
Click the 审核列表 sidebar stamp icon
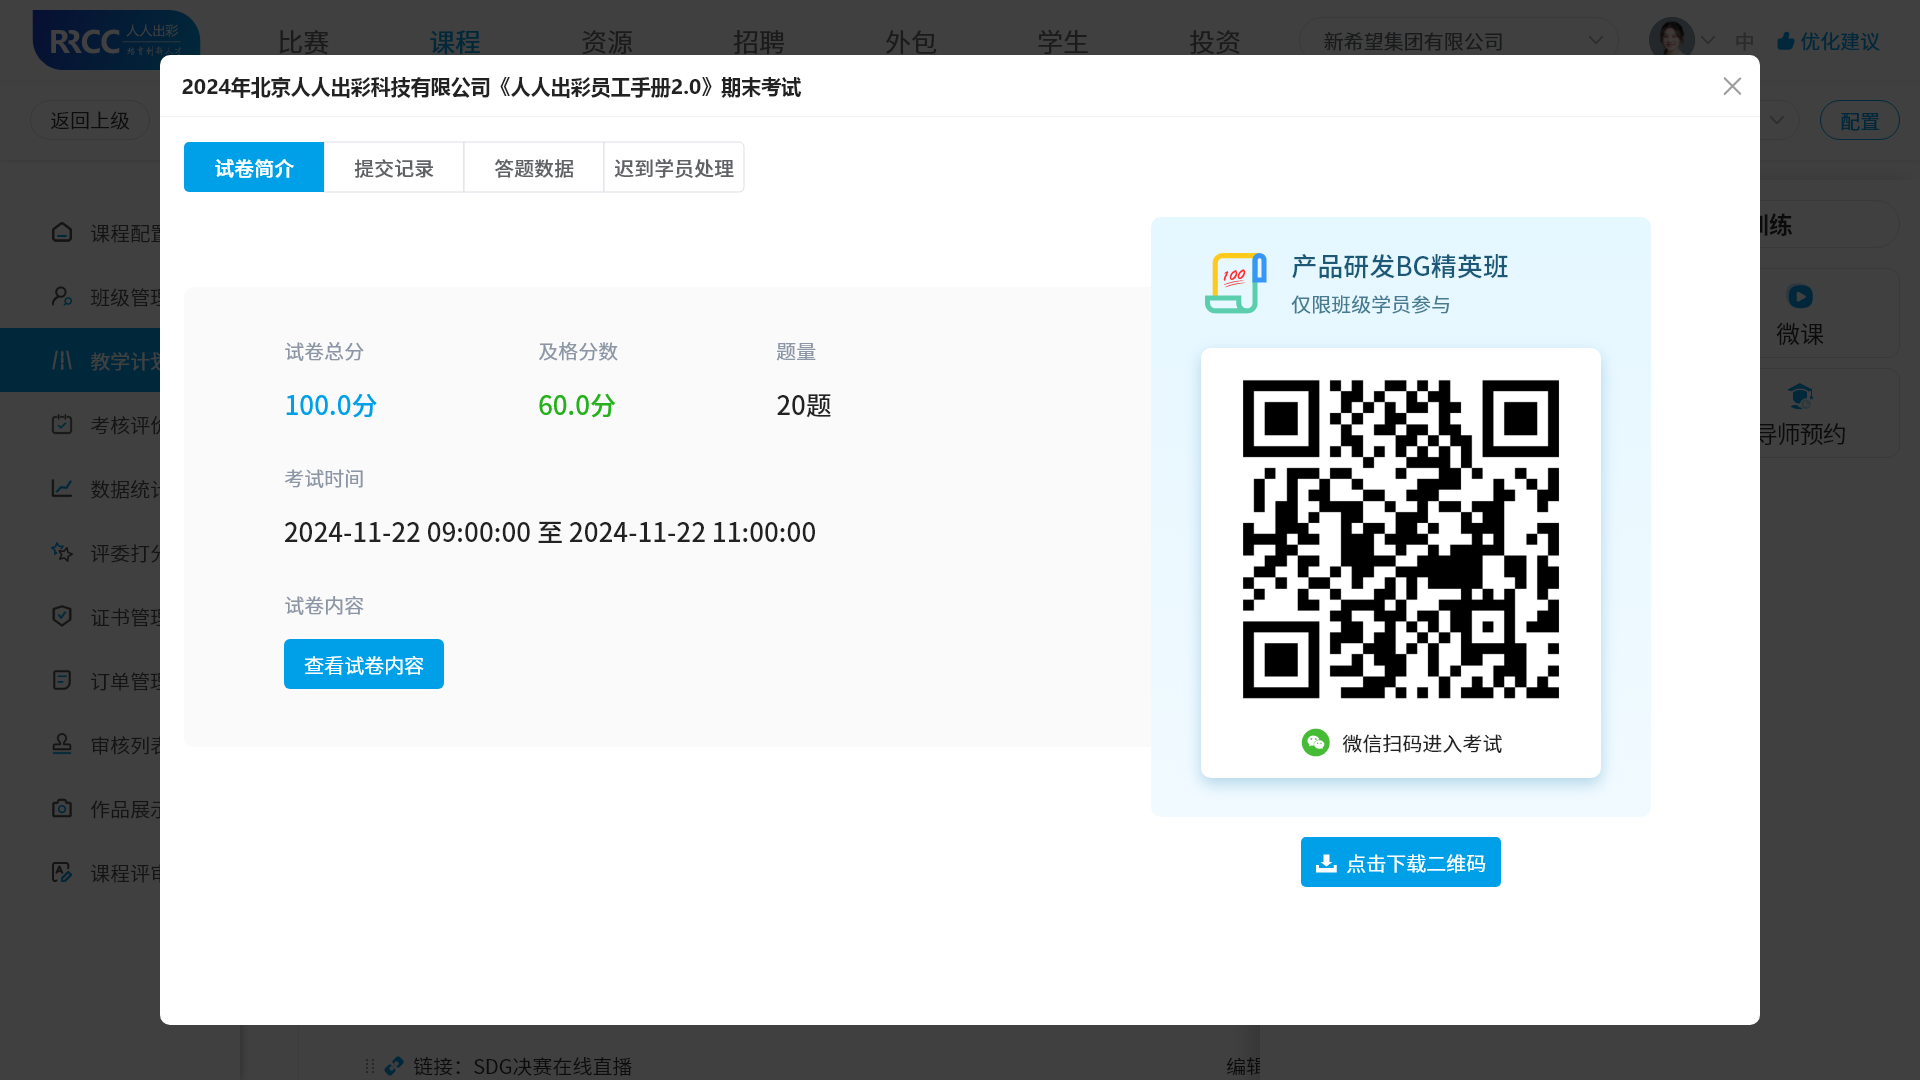(x=62, y=744)
